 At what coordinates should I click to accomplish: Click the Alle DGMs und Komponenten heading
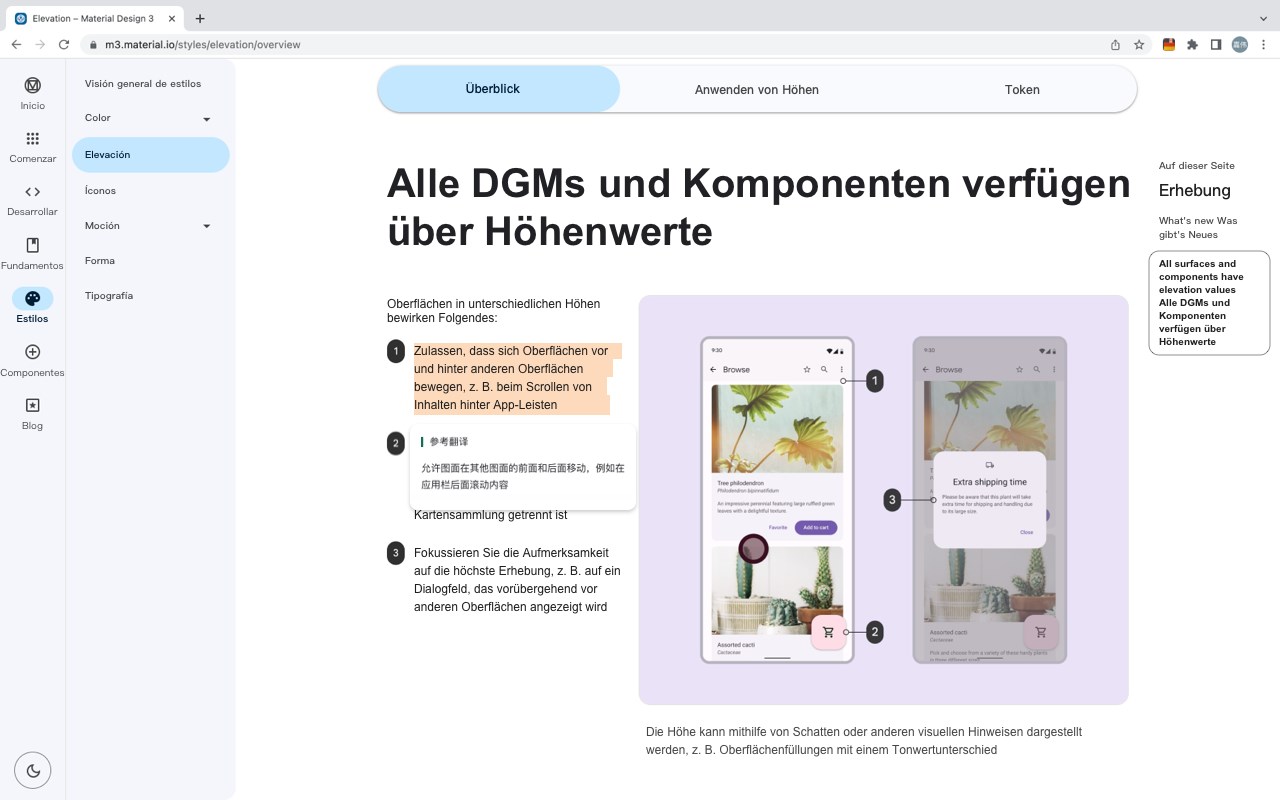758,207
